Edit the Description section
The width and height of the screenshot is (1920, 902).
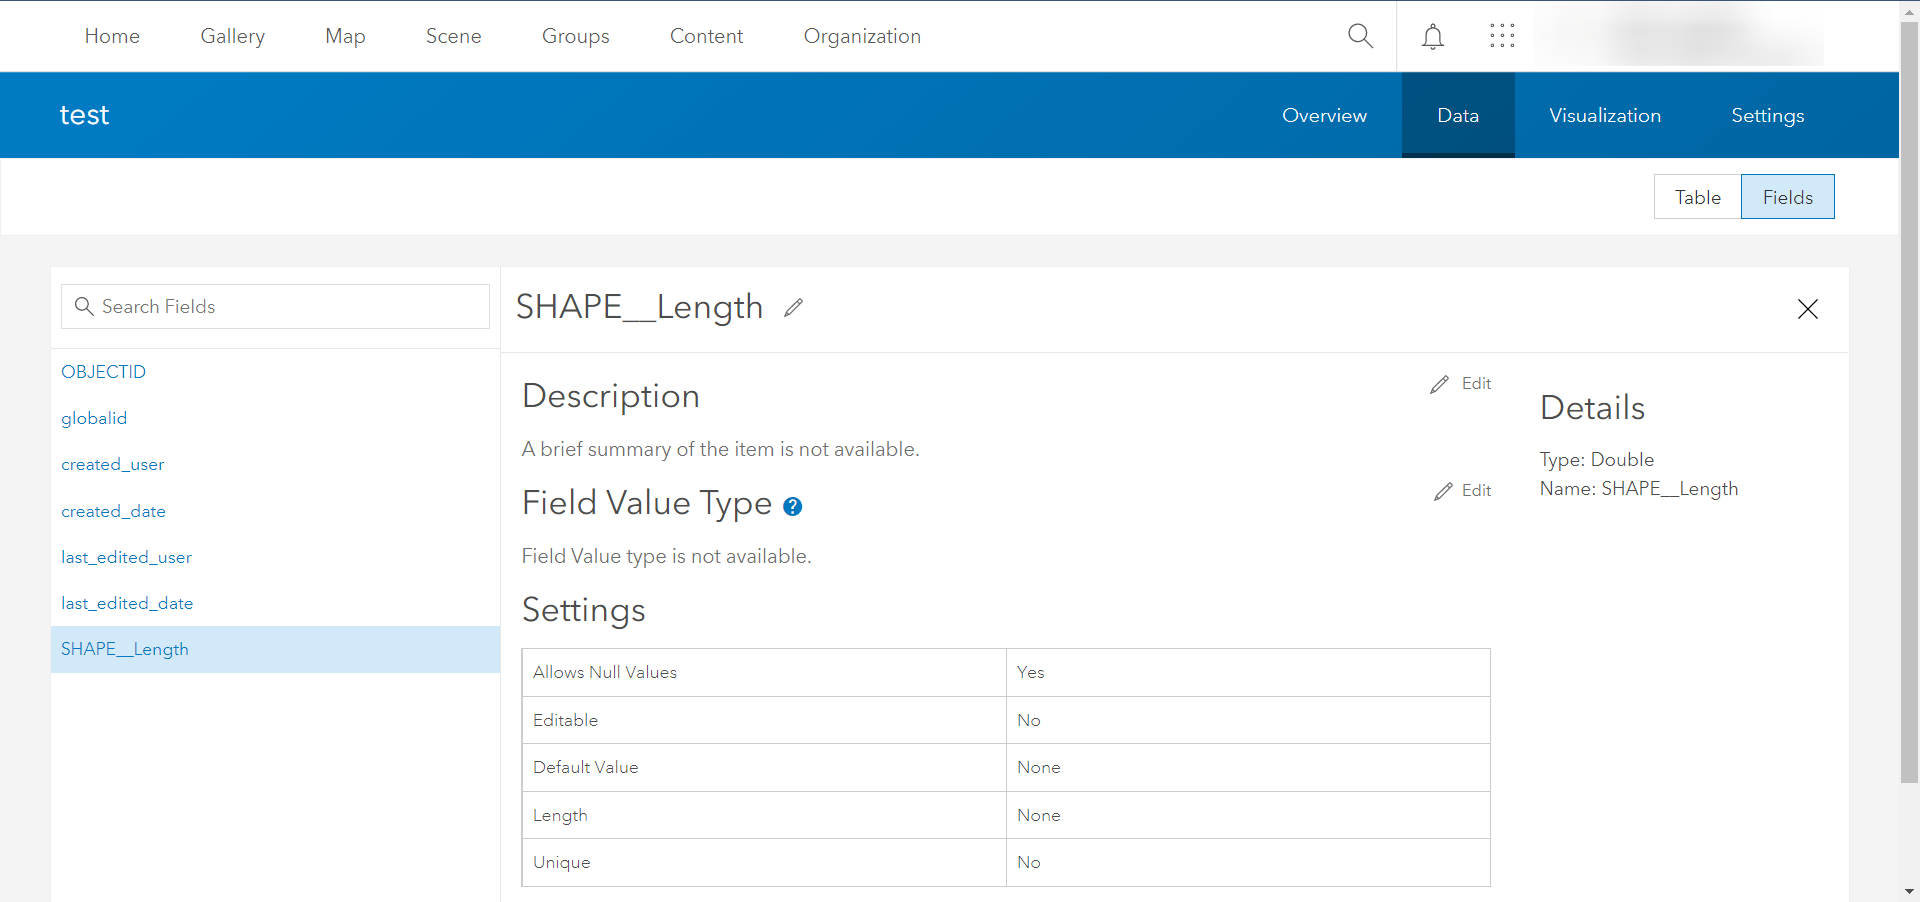(1461, 384)
